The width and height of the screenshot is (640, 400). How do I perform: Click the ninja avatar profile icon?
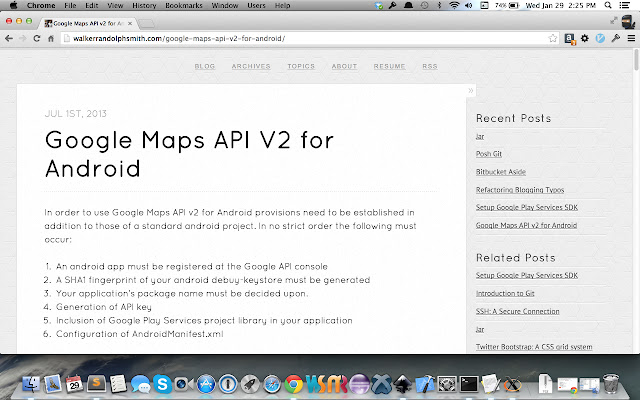628,22
